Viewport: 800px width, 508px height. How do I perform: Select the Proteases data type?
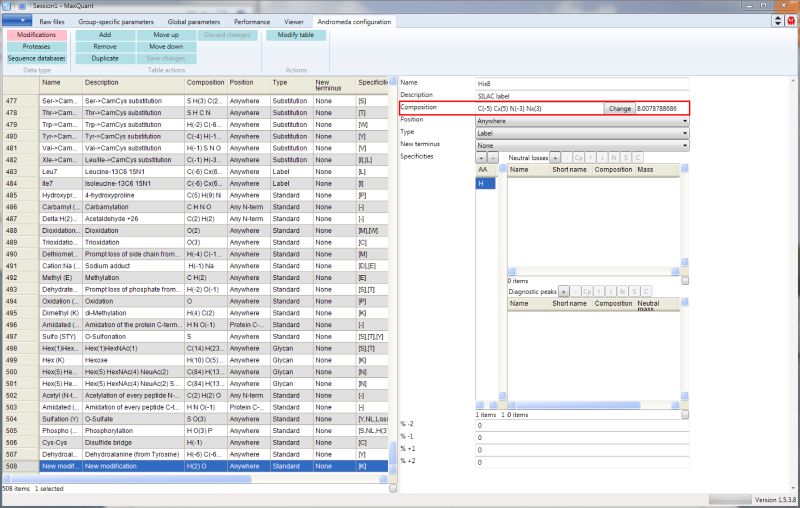36,46
